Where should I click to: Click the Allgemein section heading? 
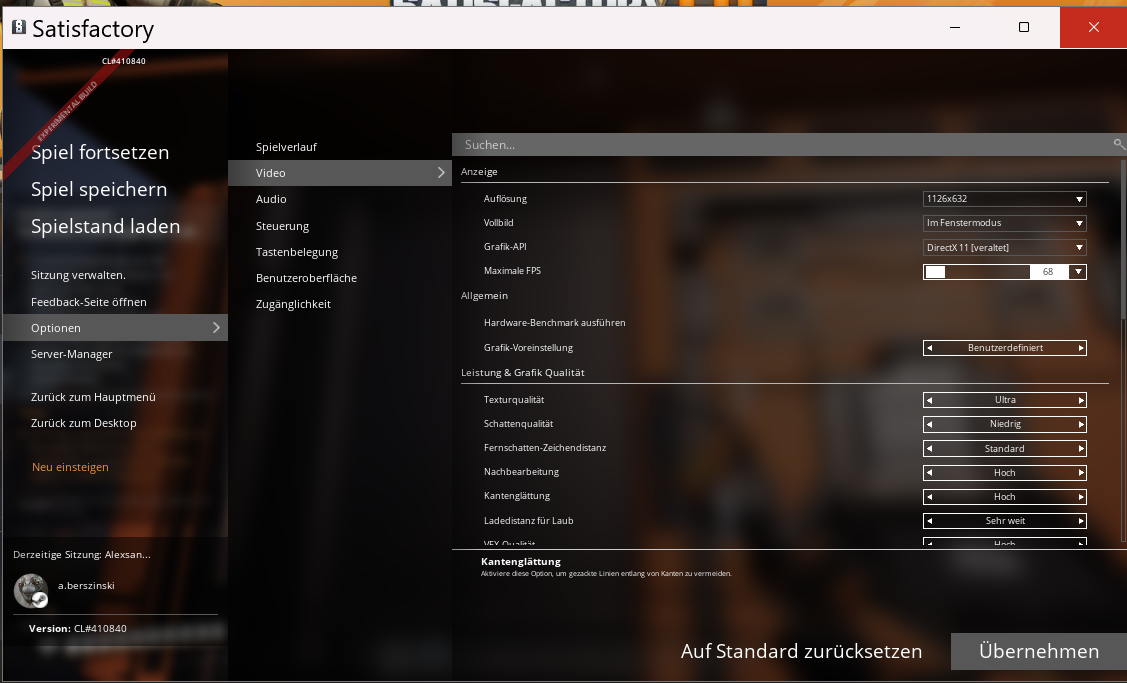(484, 295)
